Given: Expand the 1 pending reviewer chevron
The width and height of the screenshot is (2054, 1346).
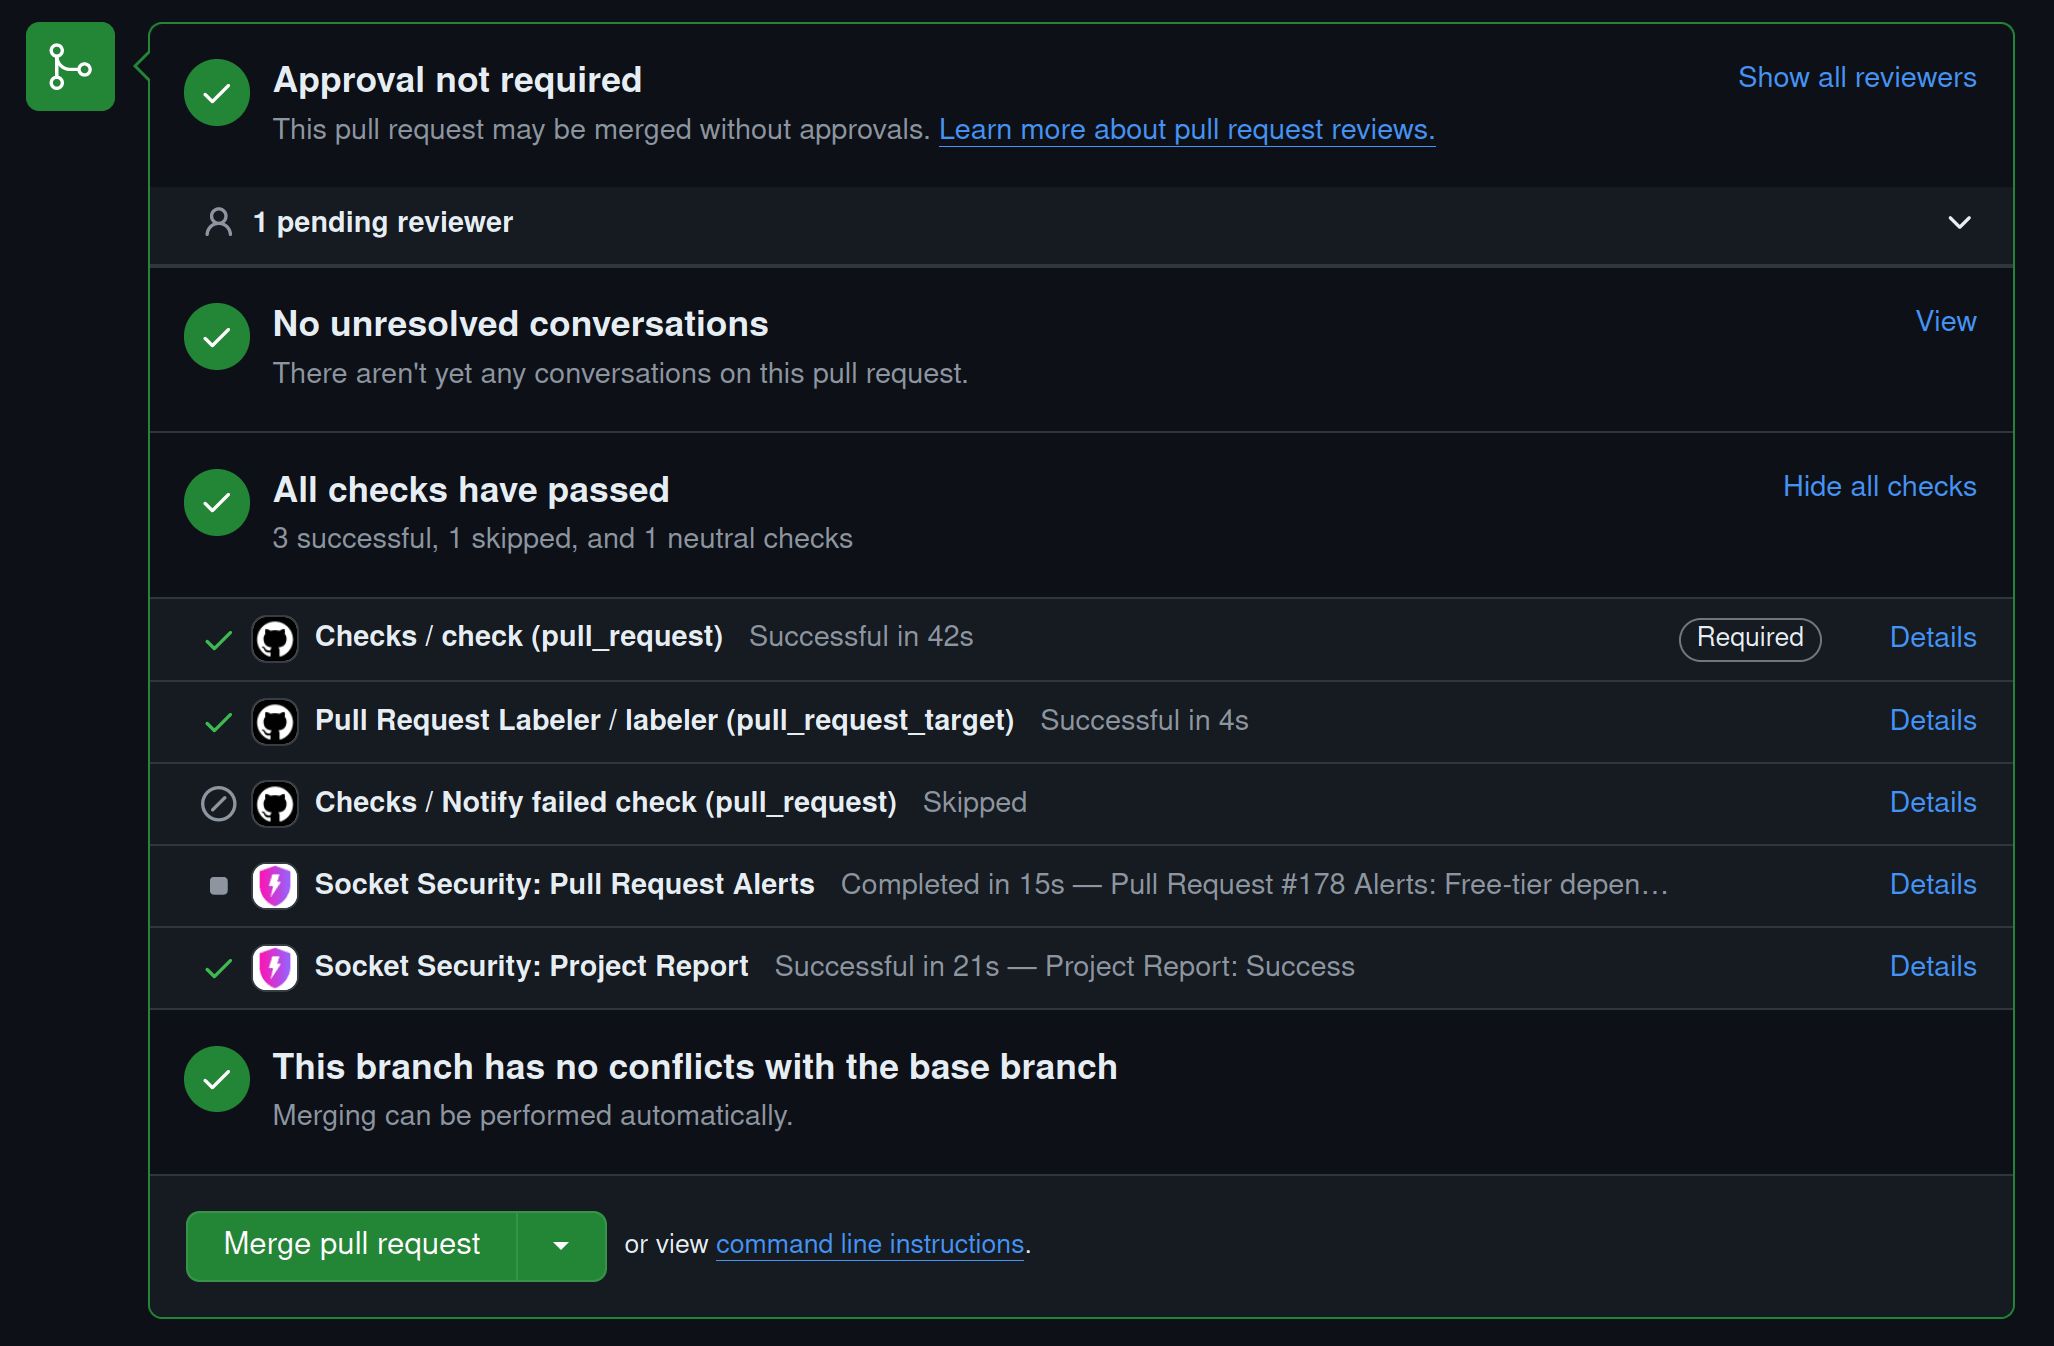Looking at the screenshot, I should (1959, 222).
